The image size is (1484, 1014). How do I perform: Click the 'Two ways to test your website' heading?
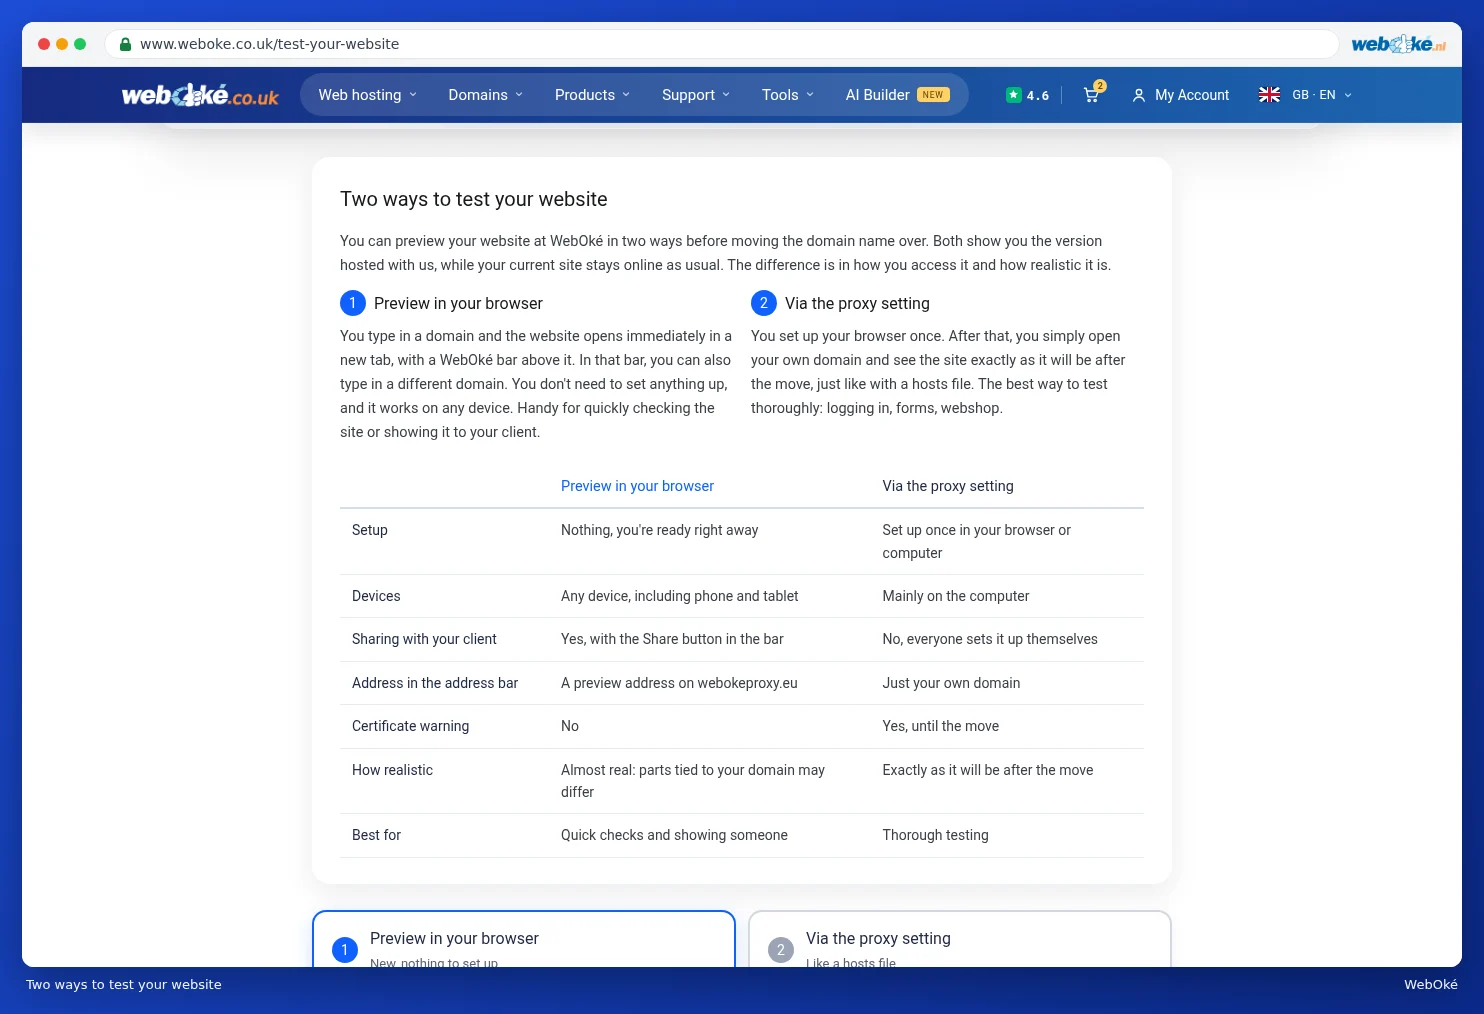tap(474, 199)
